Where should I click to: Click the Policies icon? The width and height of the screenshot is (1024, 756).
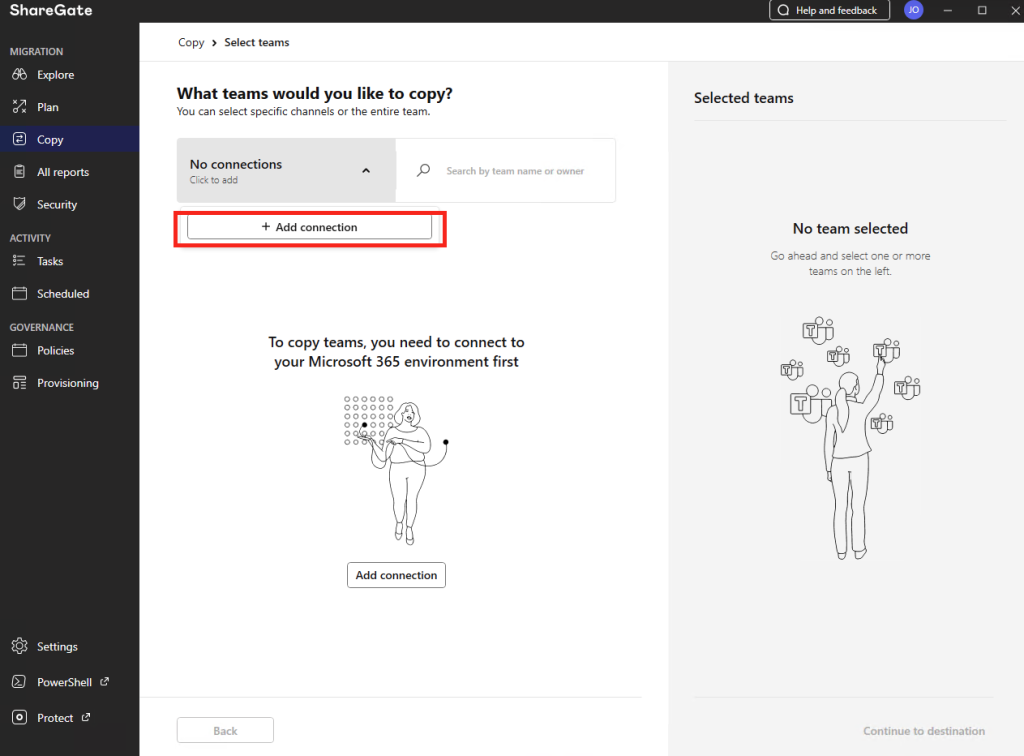[x=20, y=350]
